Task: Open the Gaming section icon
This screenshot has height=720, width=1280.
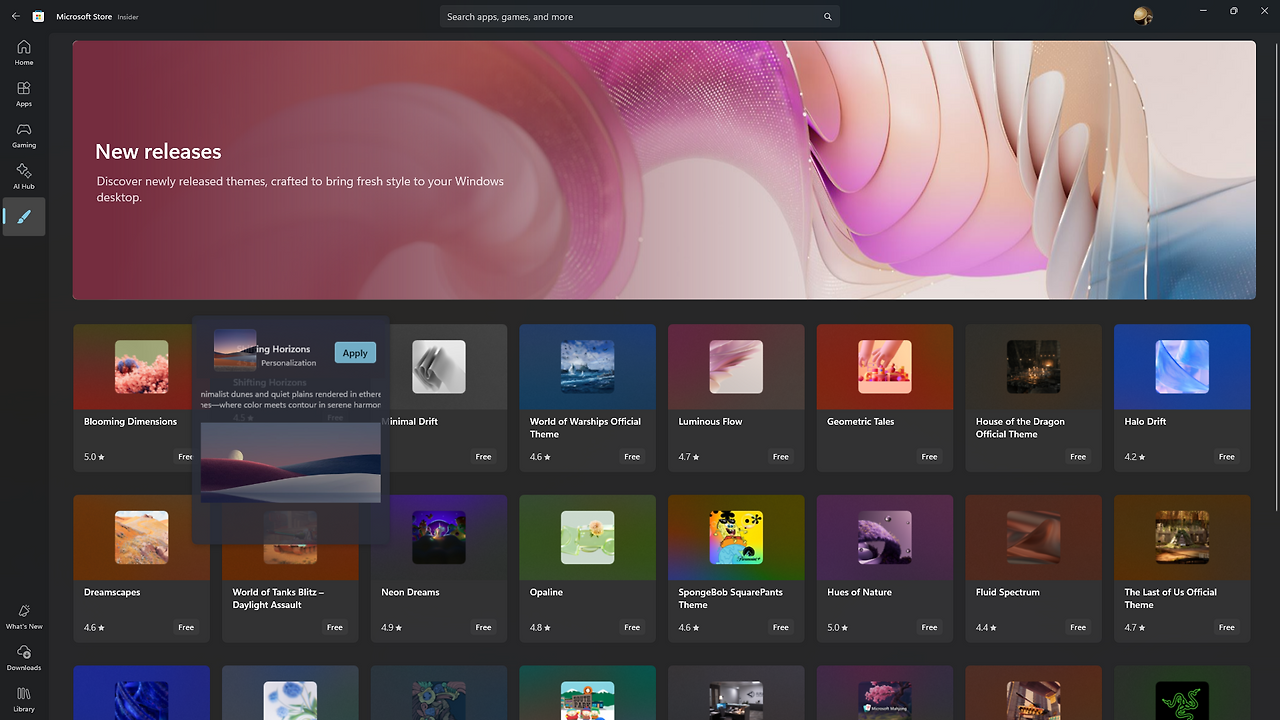Action: (23, 135)
